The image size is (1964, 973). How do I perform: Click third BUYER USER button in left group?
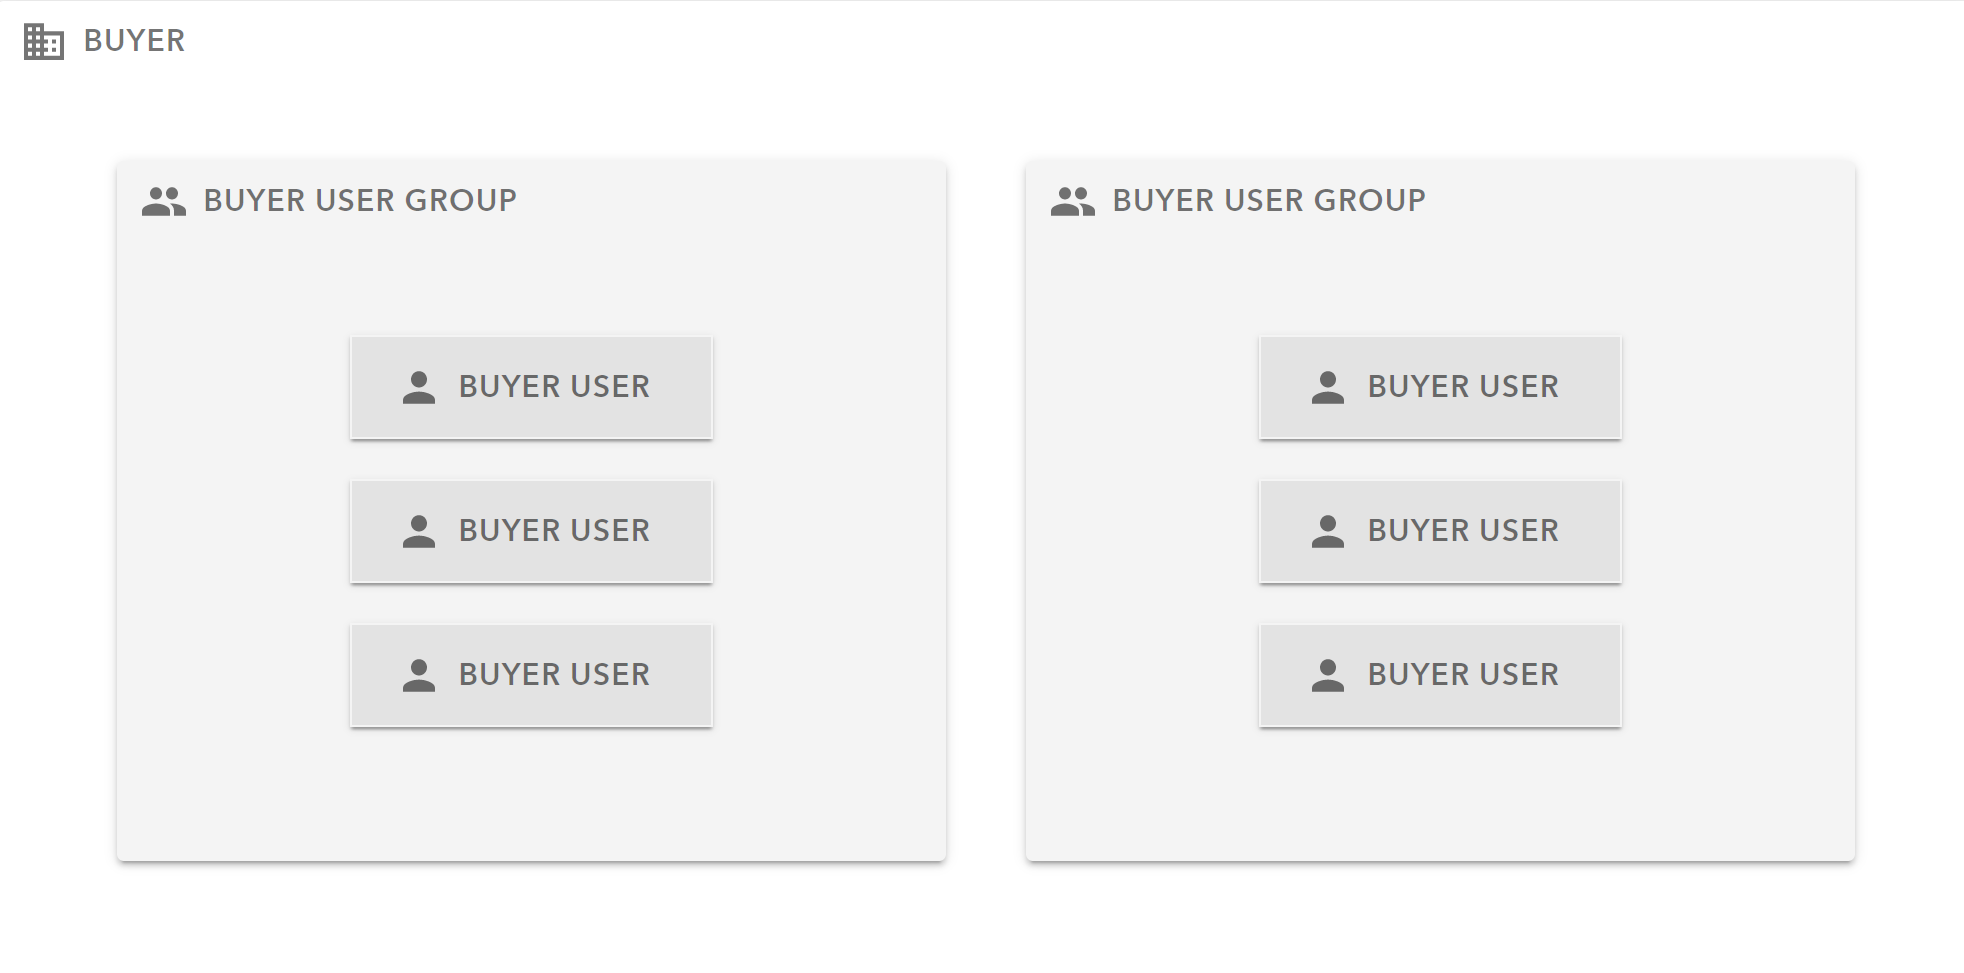pyautogui.click(x=531, y=676)
